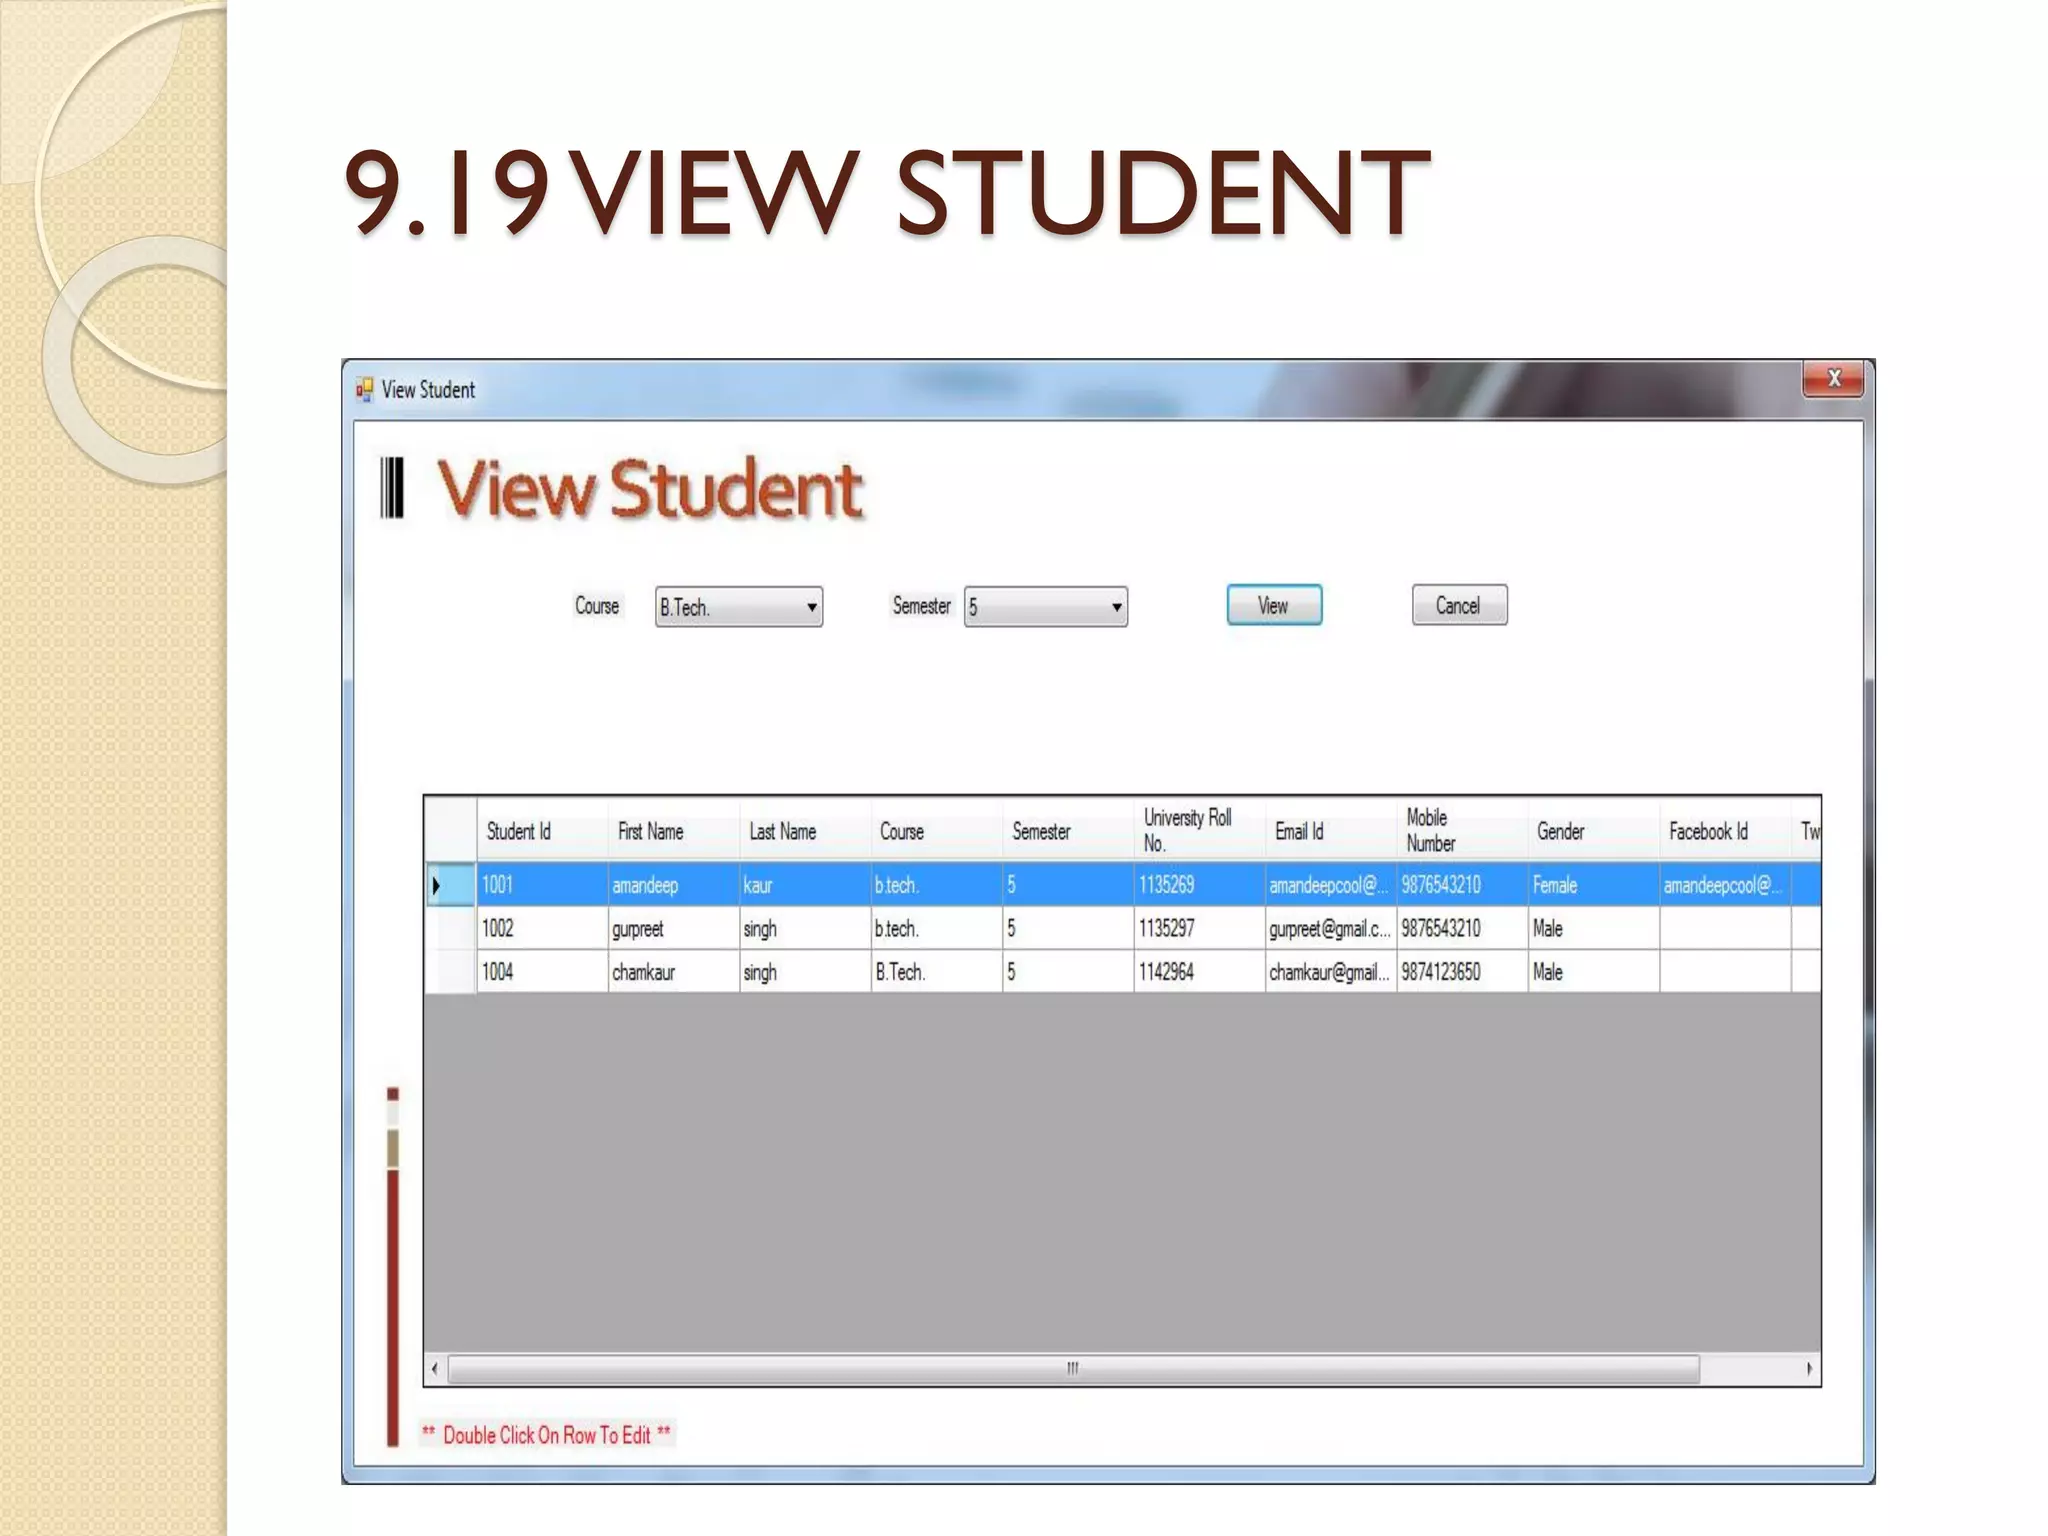Click email cell chamkaur@gmail...
2048x1536 pixels.
[1331, 971]
